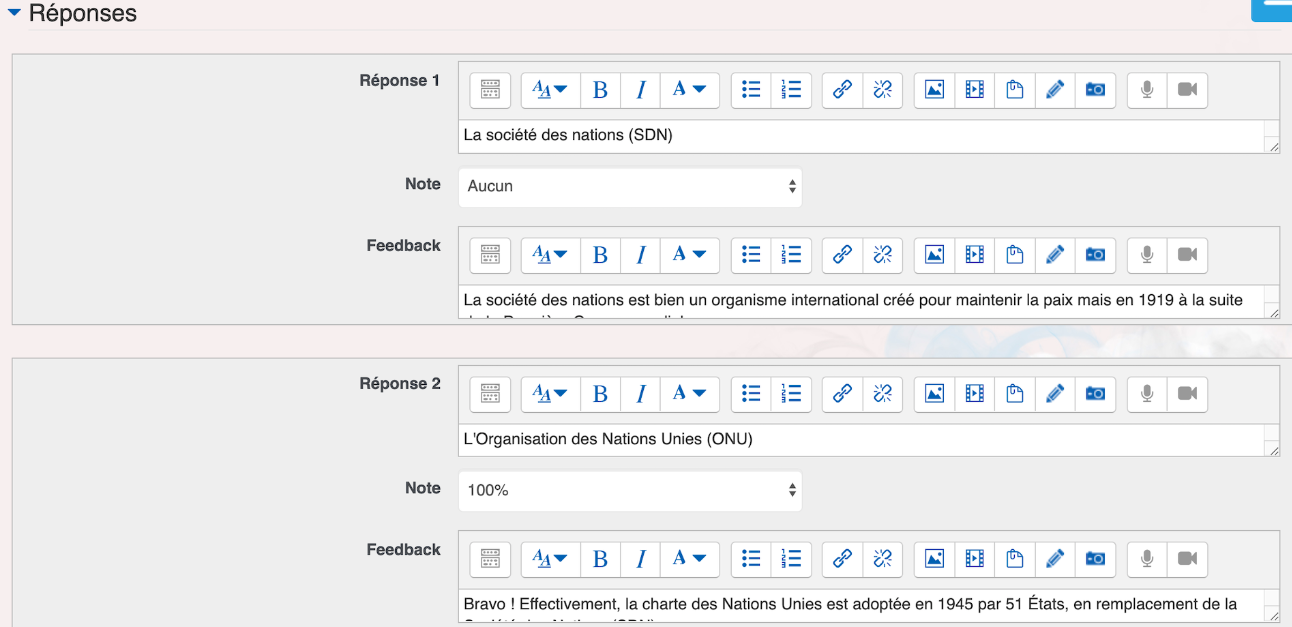Add link in Réponse 2 editor
The width and height of the screenshot is (1292, 627).
click(842, 393)
